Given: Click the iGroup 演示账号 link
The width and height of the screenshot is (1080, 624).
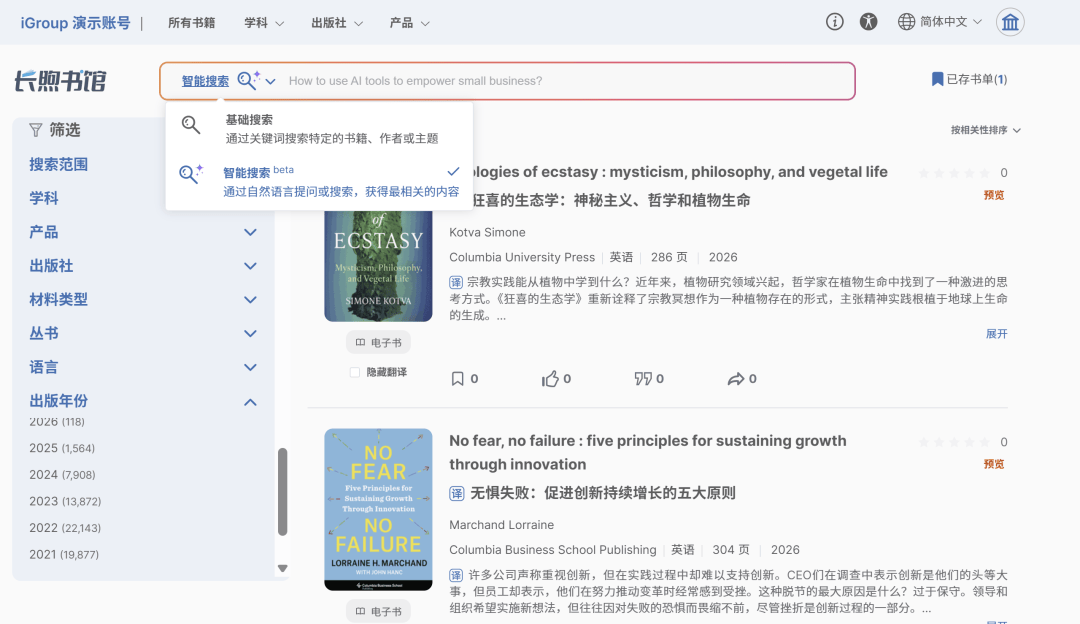Looking at the screenshot, I should (75, 23).
